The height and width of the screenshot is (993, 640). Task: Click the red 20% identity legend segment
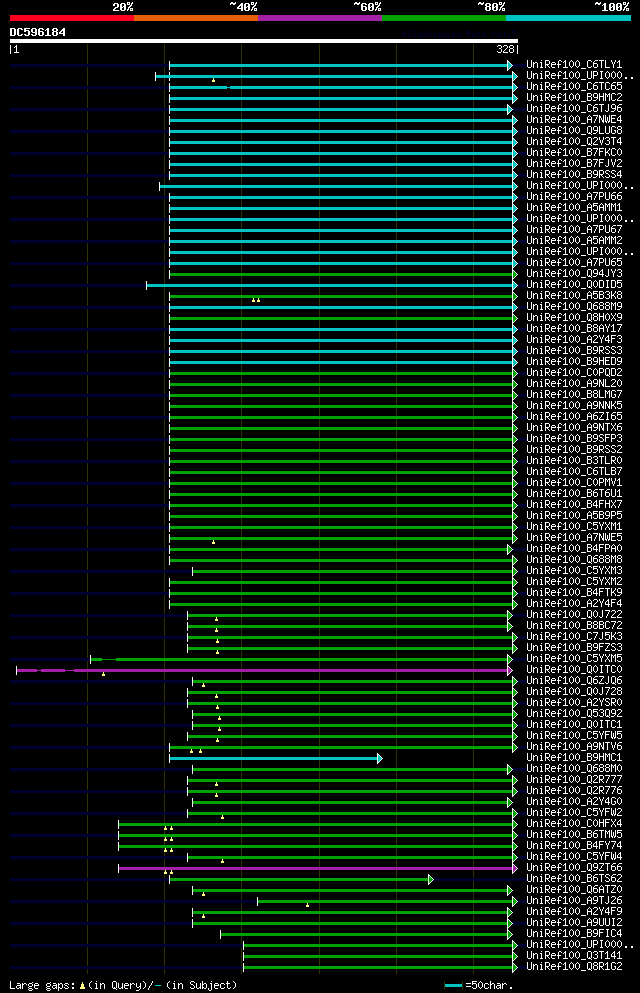click(72, 18)
